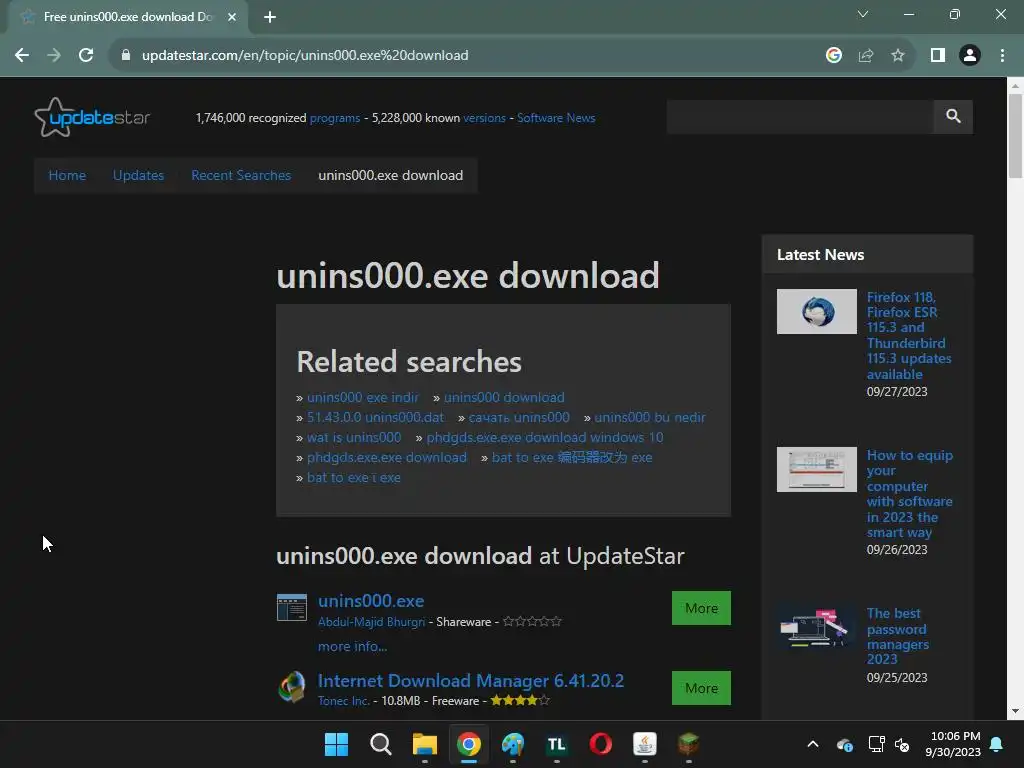1024x768 pixels.
Task: Click into the site search field
Action: click(x=800, y=117)
